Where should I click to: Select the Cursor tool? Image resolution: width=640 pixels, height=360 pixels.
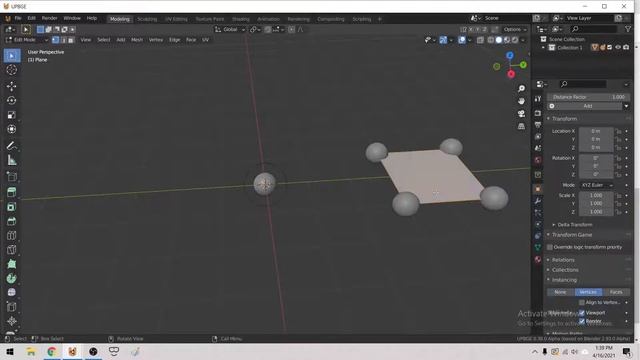click(x=12, y=70)
